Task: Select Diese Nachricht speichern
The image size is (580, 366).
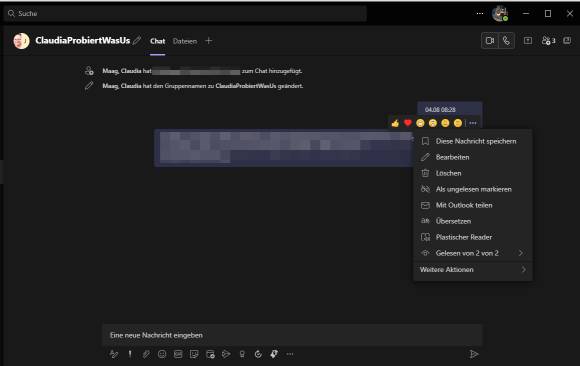Action: pos(473,141)
